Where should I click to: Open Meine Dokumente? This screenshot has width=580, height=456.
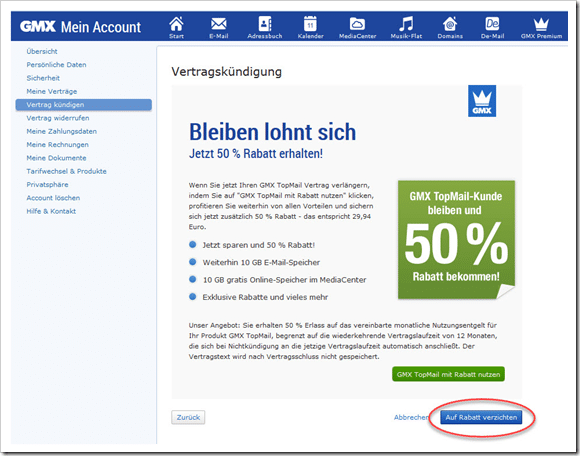click(56, 158)
